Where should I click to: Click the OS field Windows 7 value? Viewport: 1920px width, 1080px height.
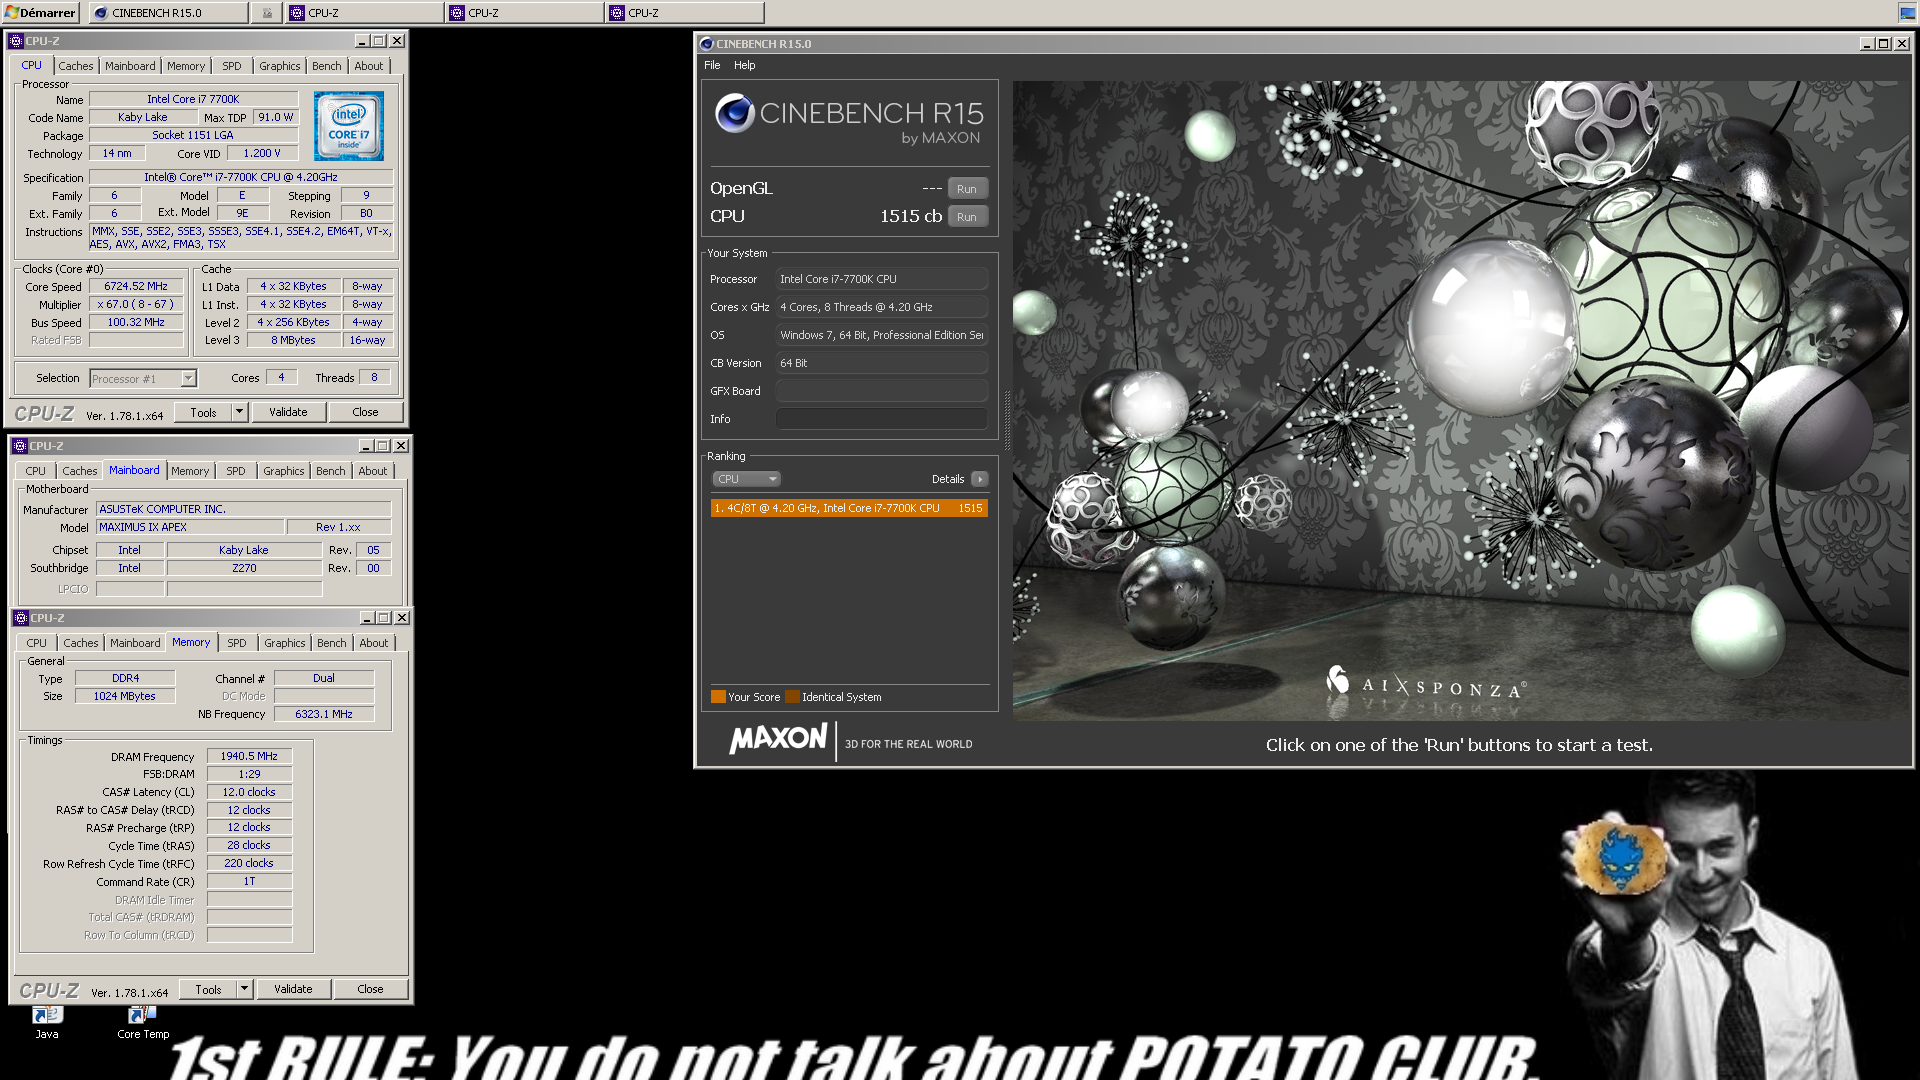pos(882,335)
